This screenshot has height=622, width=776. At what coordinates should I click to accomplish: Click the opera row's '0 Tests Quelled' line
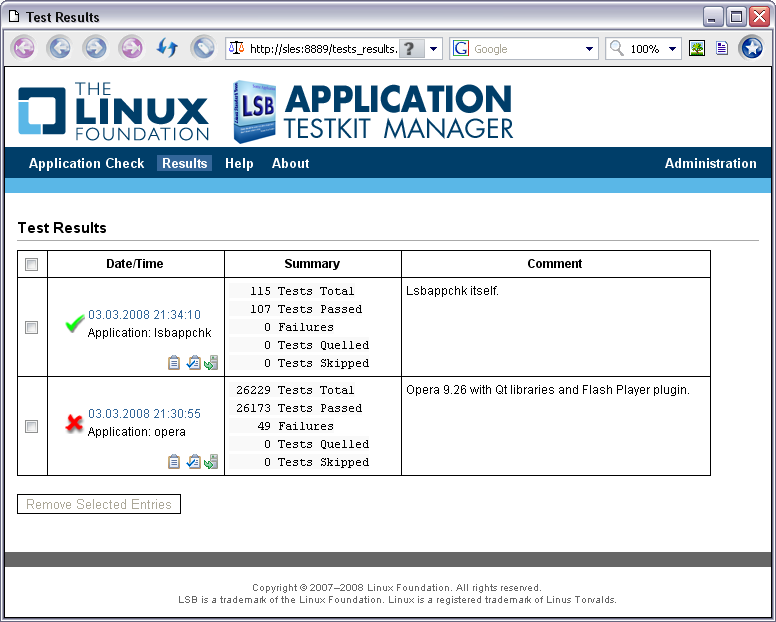tap(317, 444)
